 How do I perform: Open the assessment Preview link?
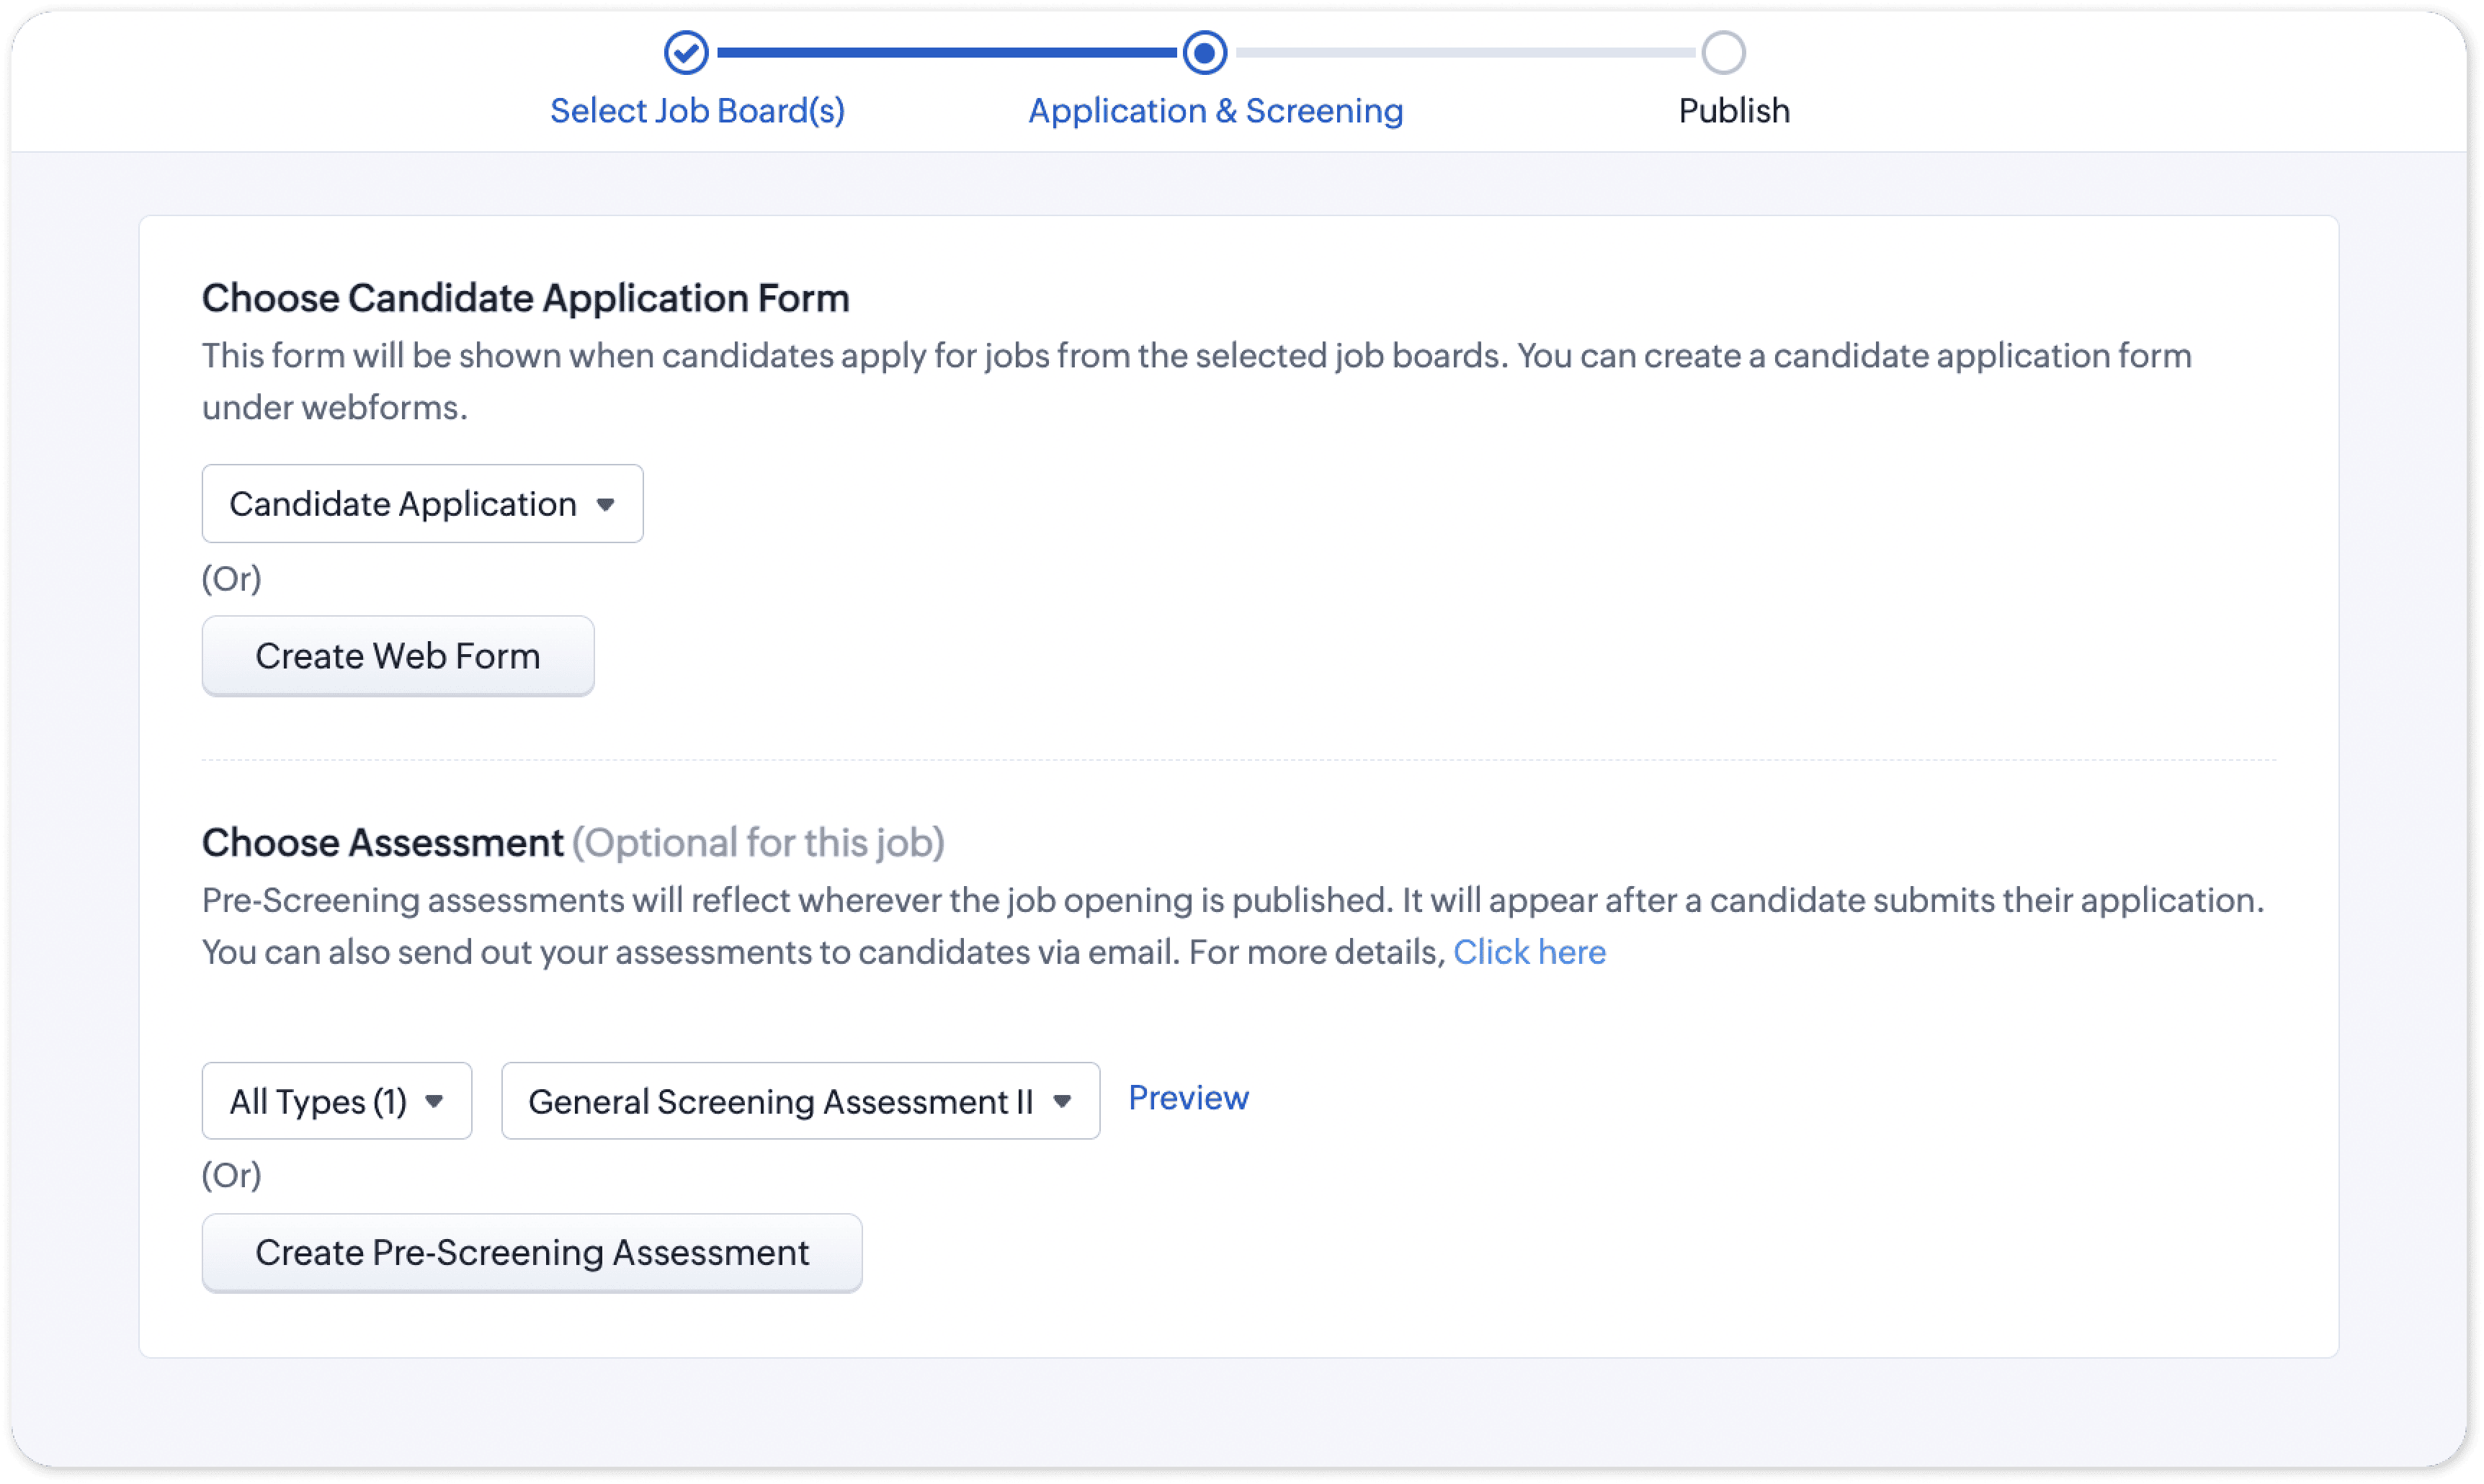(x=1188, y=1098)
